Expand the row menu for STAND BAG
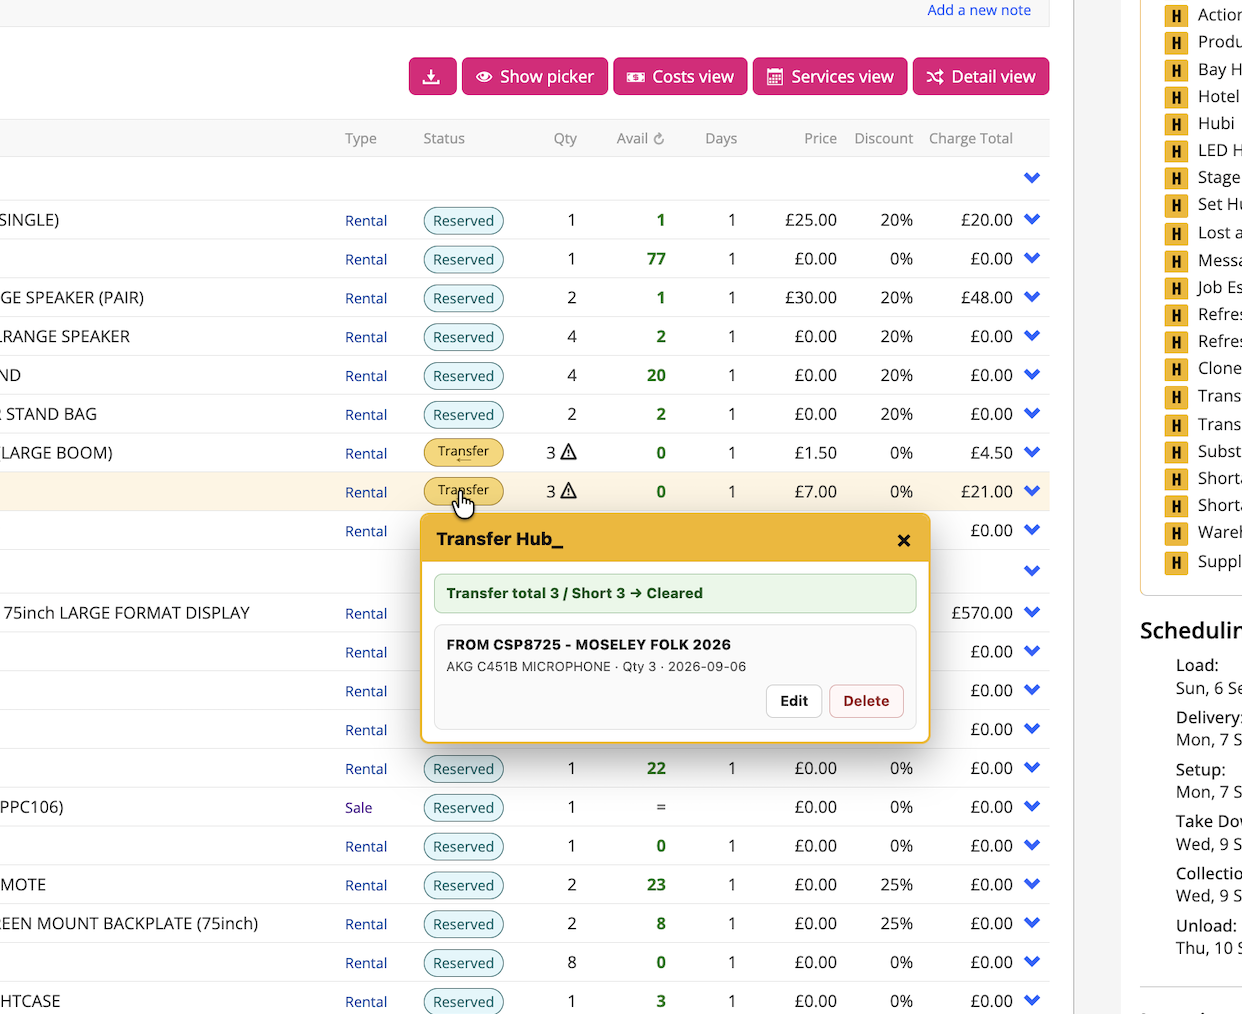Viewport: 1242px width, 1014px height. pos(1033,414)
